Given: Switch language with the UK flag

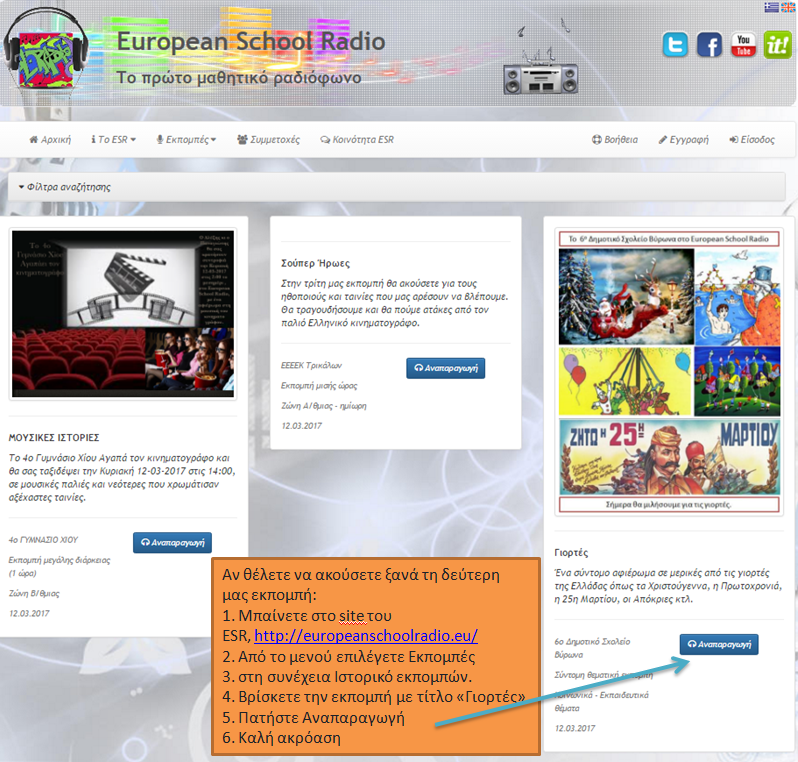Looking at the screenshot, I should [788, 6].
